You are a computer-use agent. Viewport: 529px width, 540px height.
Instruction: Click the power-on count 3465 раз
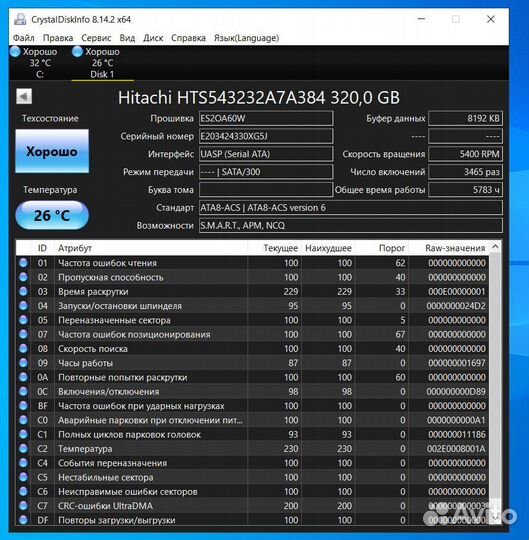point(465,172)
